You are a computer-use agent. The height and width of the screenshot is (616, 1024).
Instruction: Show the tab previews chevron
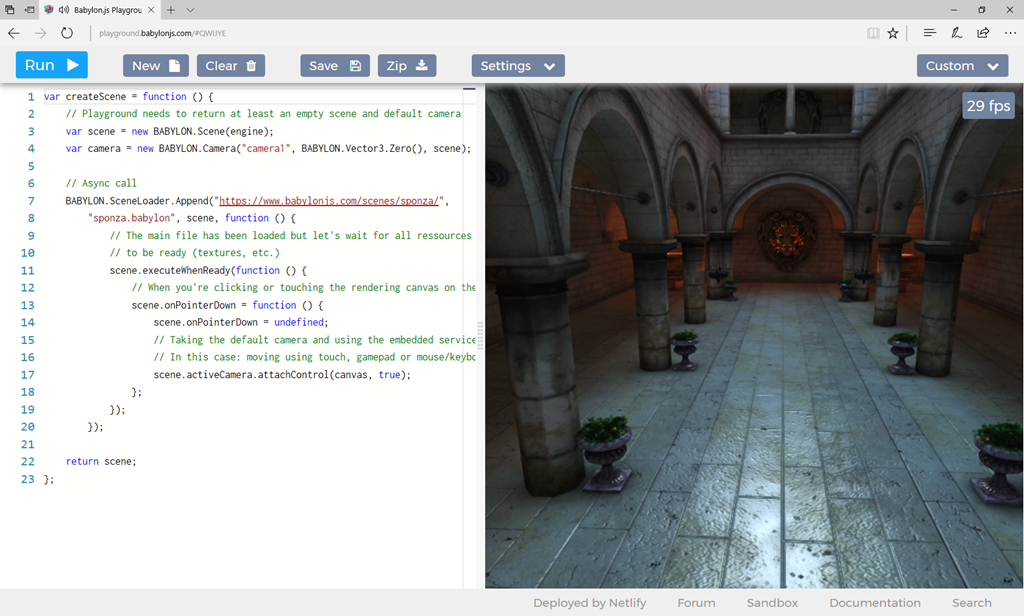click(190, 10)
